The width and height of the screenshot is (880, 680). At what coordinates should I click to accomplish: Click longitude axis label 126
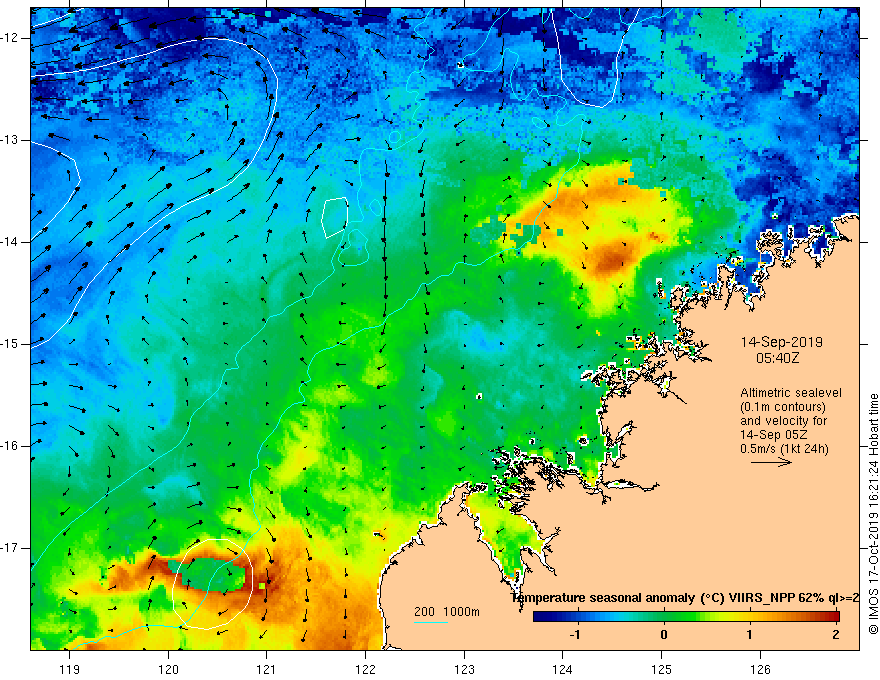[760, 669]
